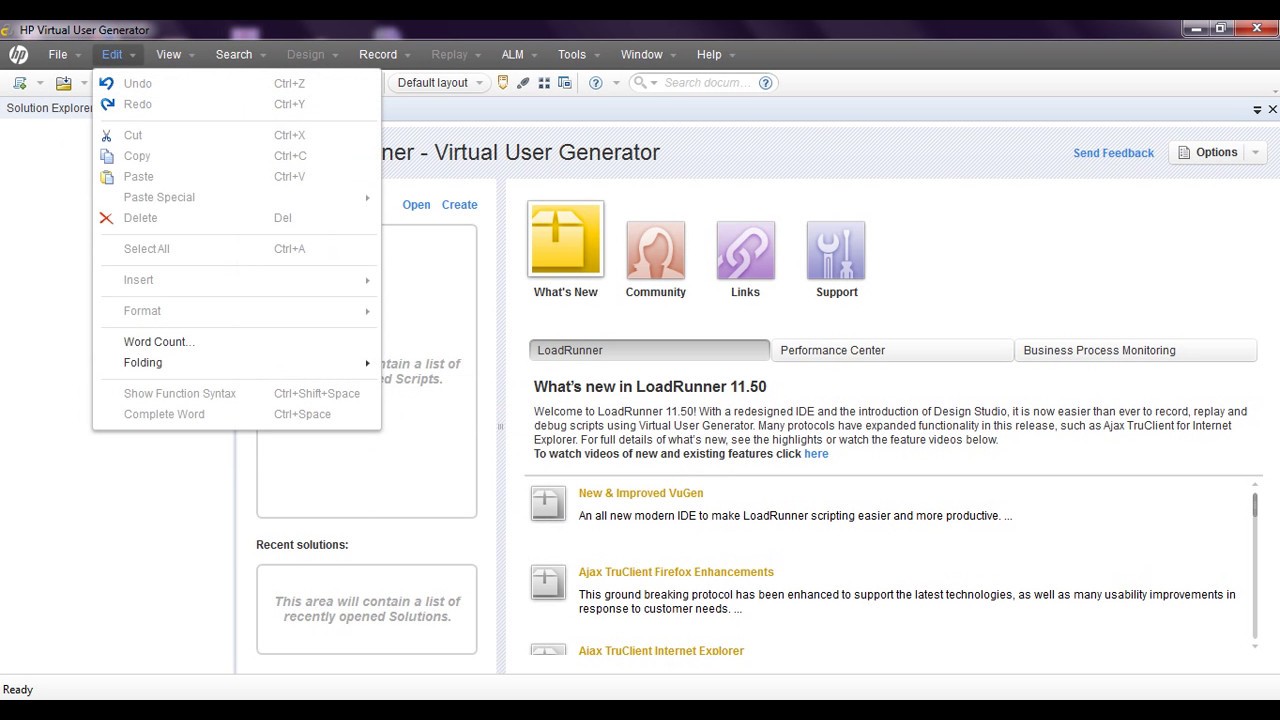Switch to Performance Center tab

coord(892,350)
